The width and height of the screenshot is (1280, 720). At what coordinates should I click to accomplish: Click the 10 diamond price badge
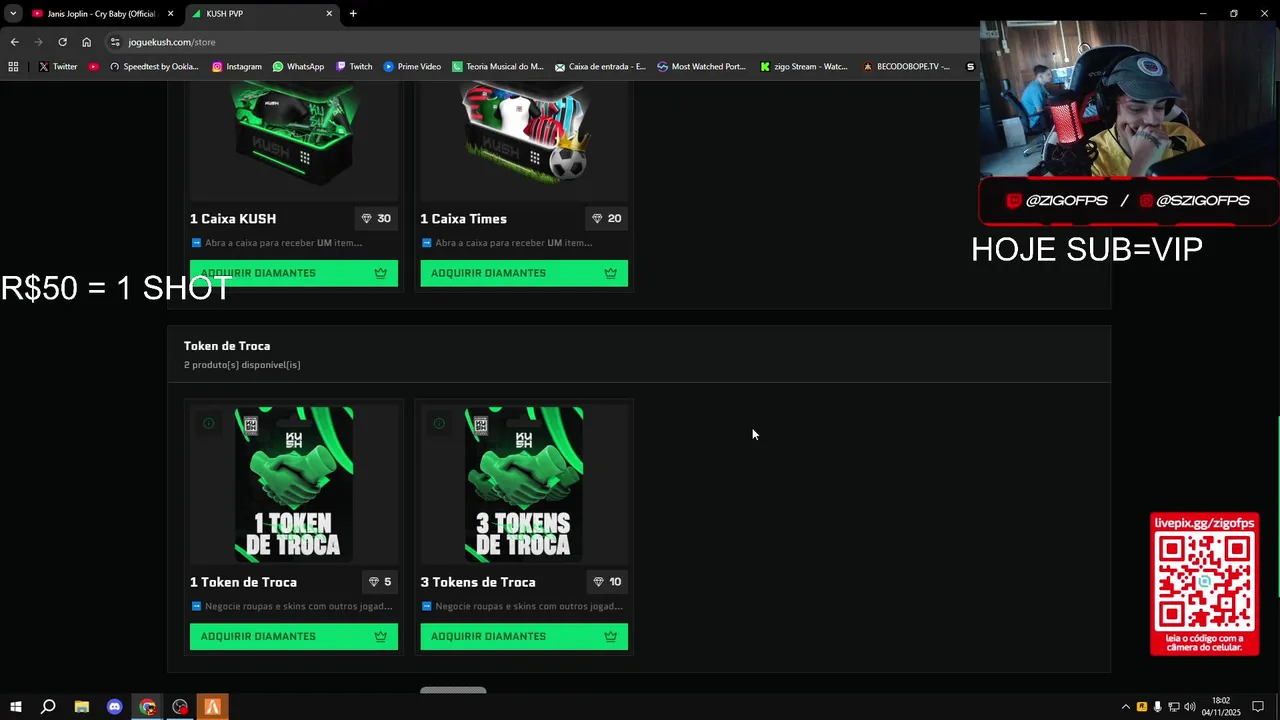[x=607, y=582]
